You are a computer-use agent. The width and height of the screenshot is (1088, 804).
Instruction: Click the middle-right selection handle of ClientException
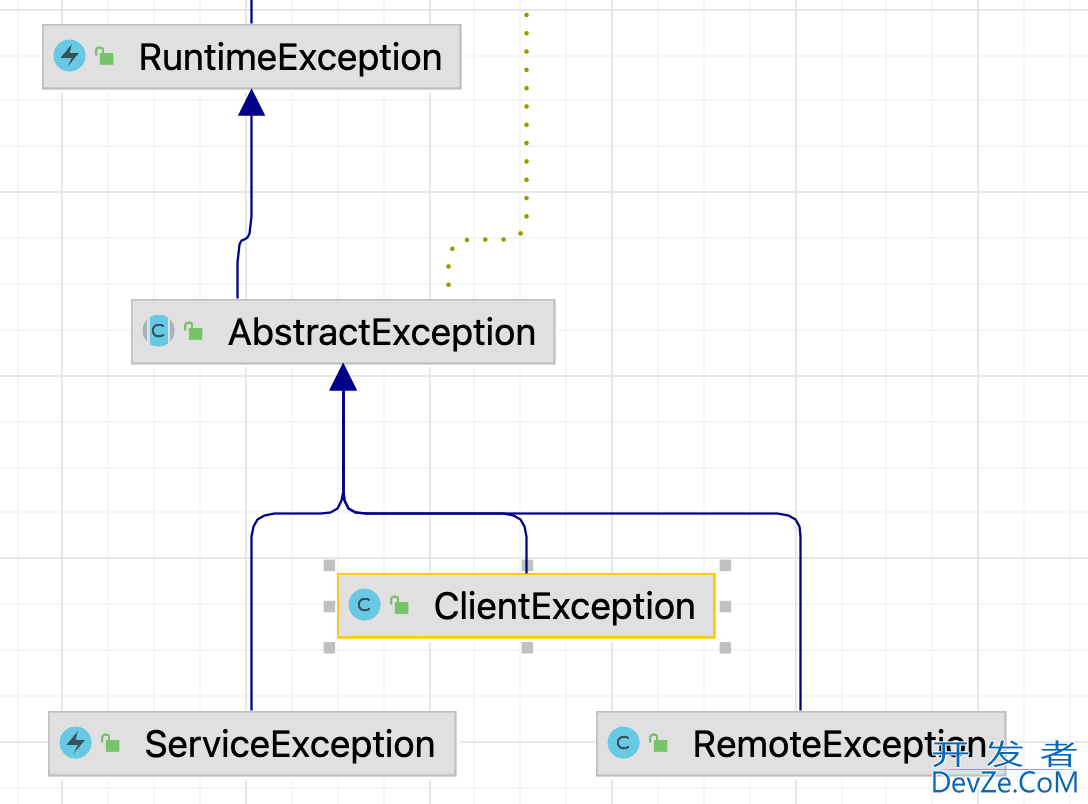pyautogui.click(x=725, y=606)
